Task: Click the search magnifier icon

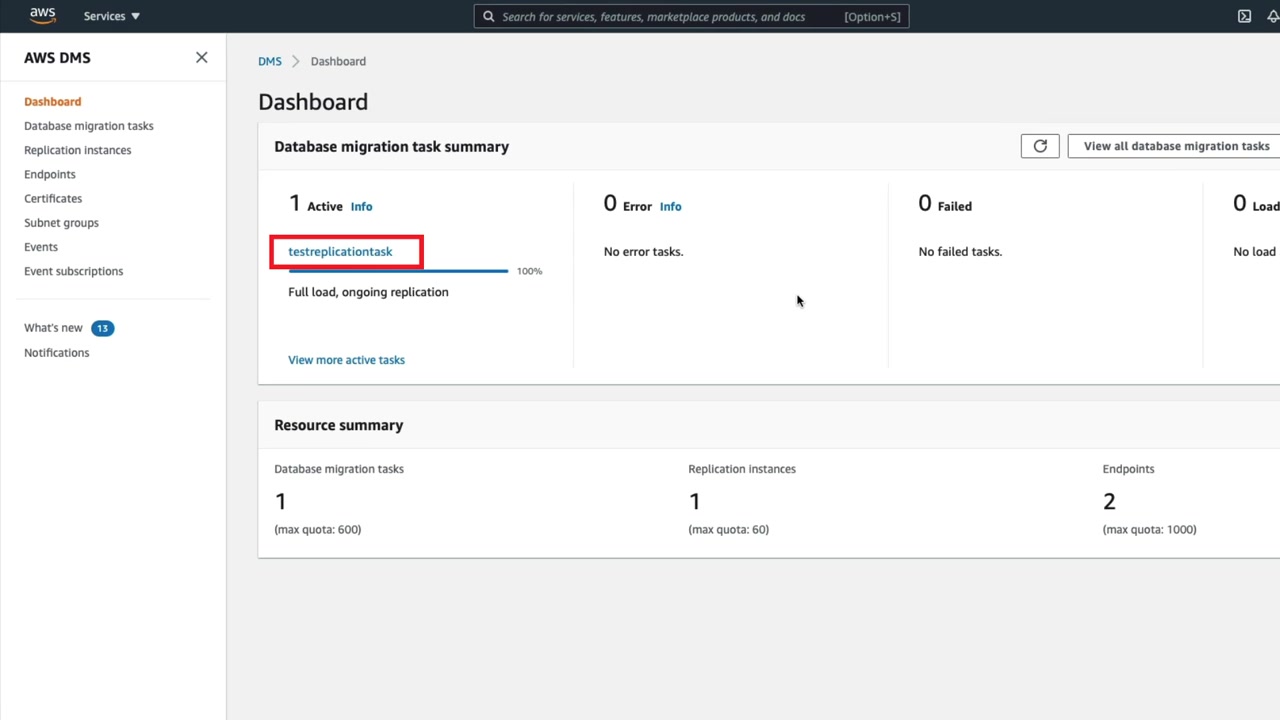Action: [489, 16]
